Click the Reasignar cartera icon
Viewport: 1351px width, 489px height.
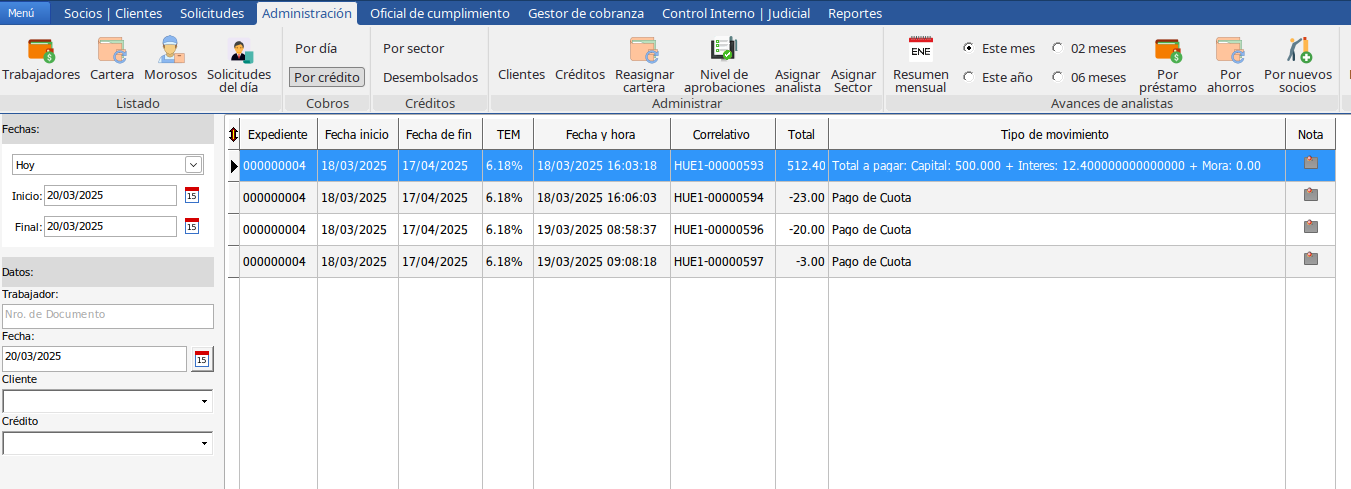644,50
